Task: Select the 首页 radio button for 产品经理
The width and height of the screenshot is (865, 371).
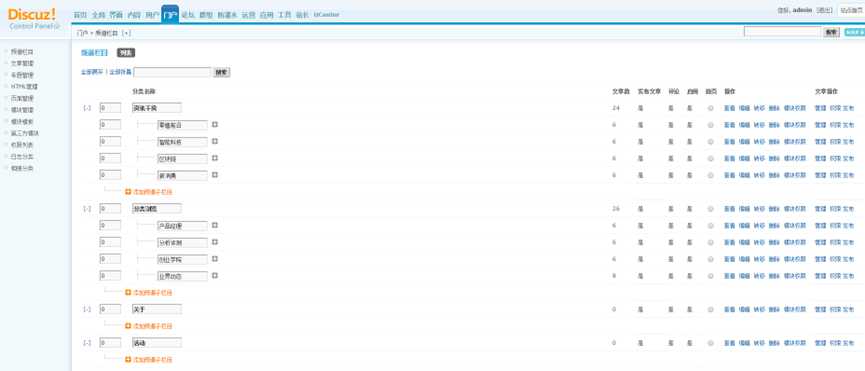Action: (711, 225)
